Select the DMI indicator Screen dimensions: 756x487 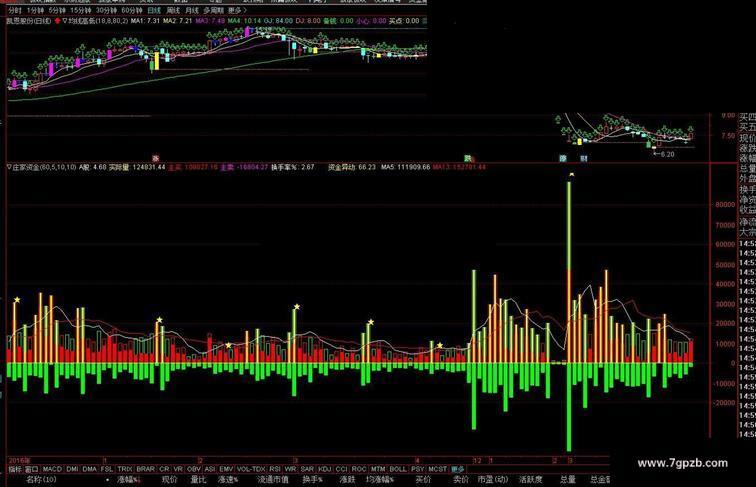(x=72, y=469)
